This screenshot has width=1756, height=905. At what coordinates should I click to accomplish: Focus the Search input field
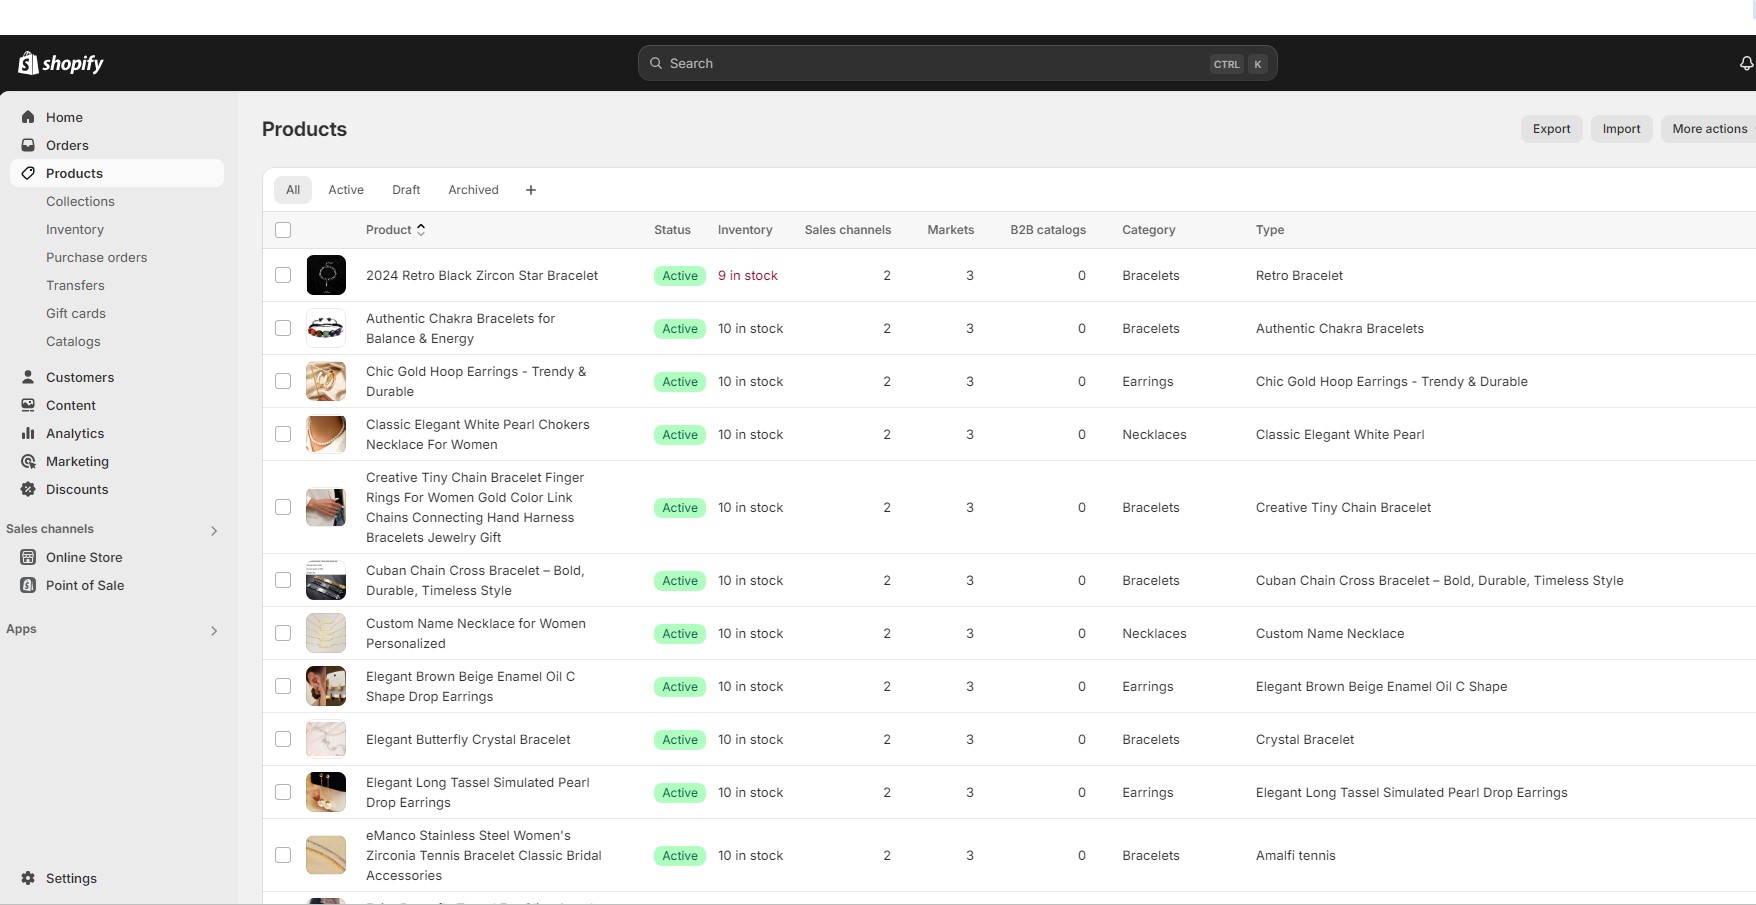pyautogui.click(x=957, y=63)
